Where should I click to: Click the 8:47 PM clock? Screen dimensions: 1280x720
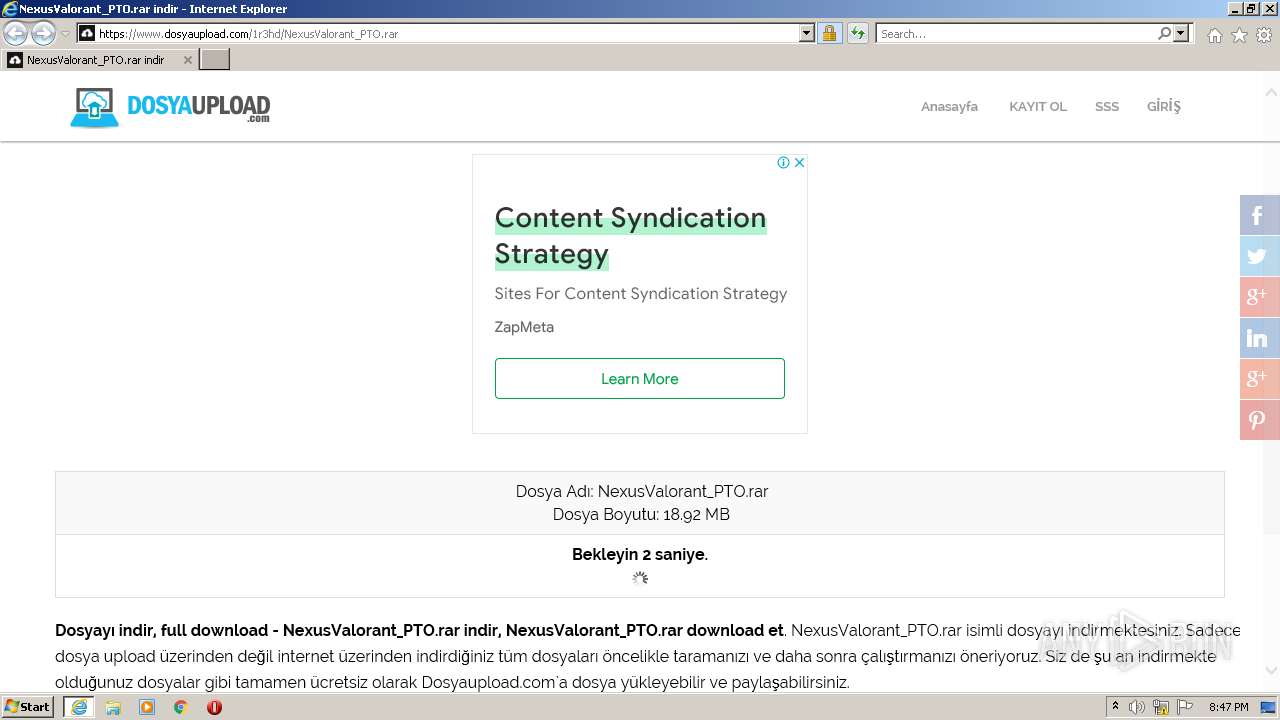click(1228, 707)
